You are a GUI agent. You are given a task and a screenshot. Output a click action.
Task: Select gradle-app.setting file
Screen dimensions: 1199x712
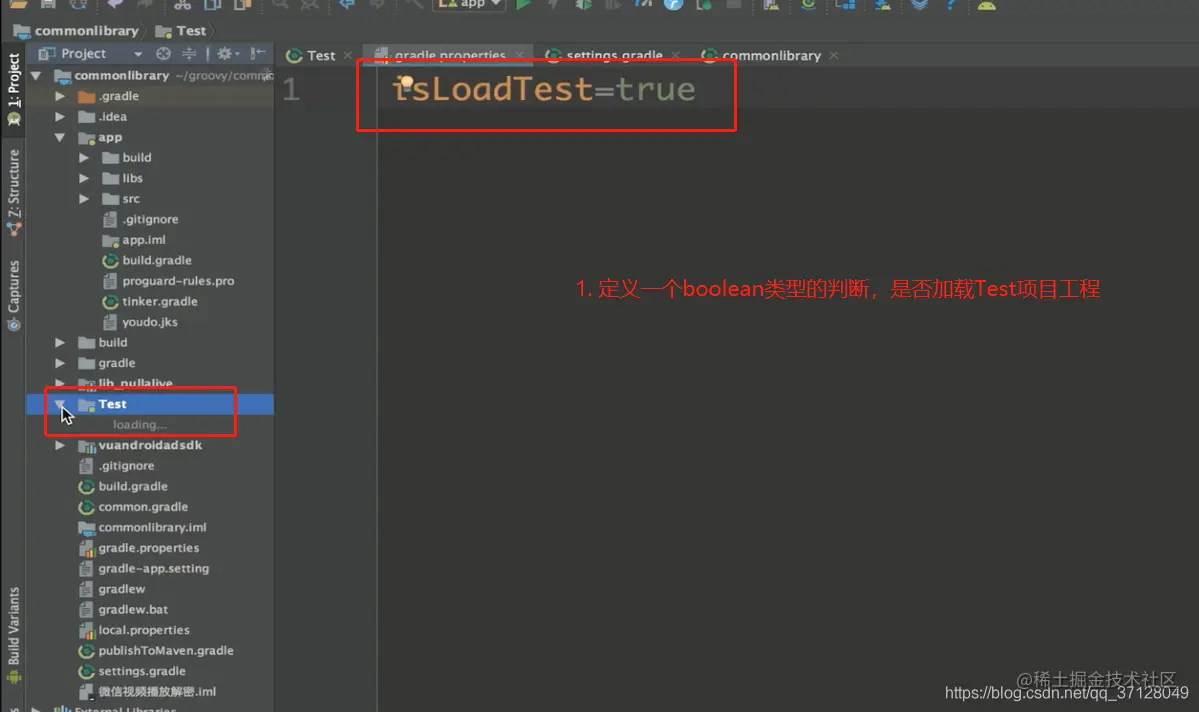coord(153,568)
